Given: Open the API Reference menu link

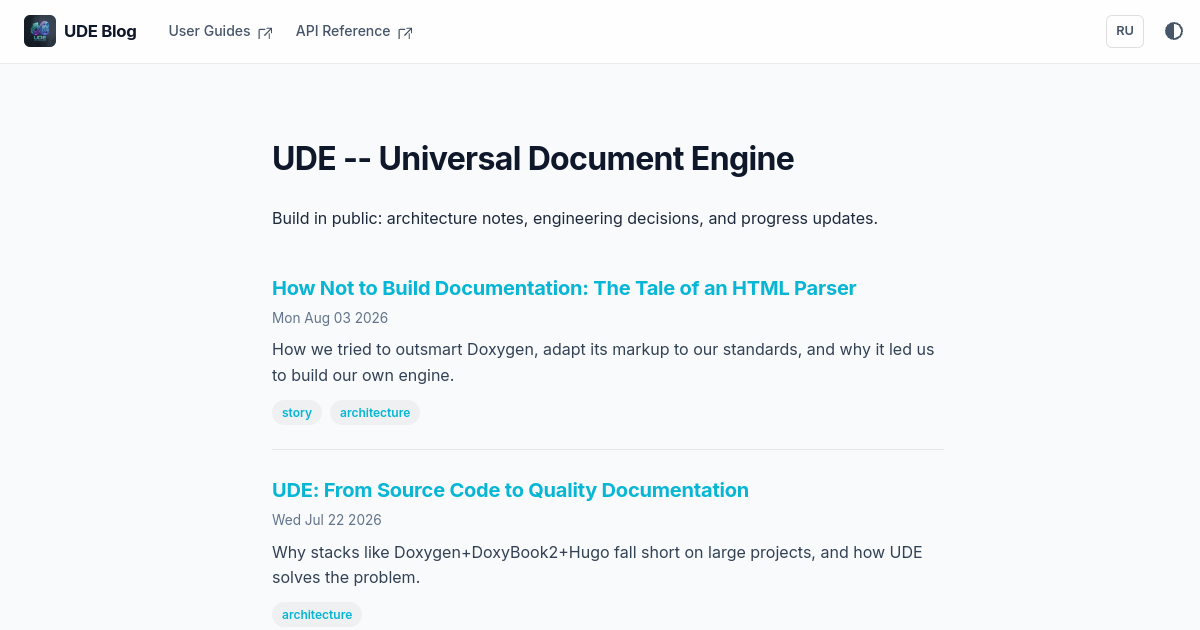Looking at the screenshot, I should pyautogui.click(x=343, y=31).
